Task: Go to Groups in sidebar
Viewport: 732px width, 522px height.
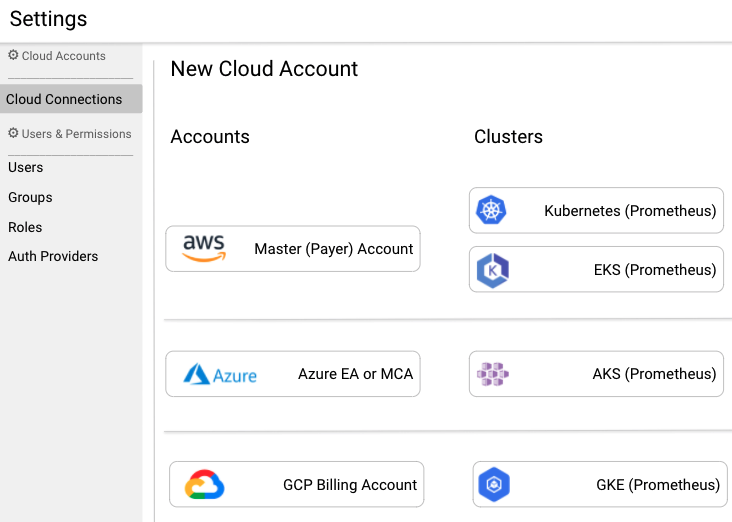Action: point(30,197)
